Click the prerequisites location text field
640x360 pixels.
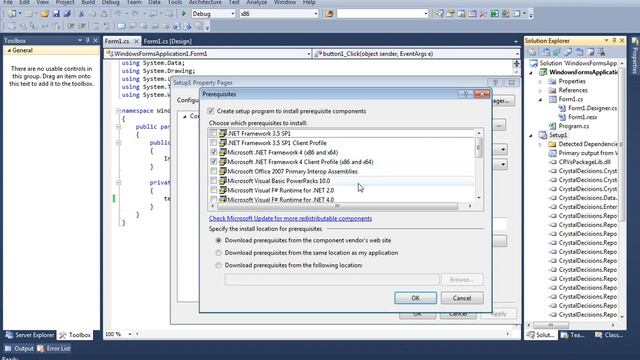point(332,280)
